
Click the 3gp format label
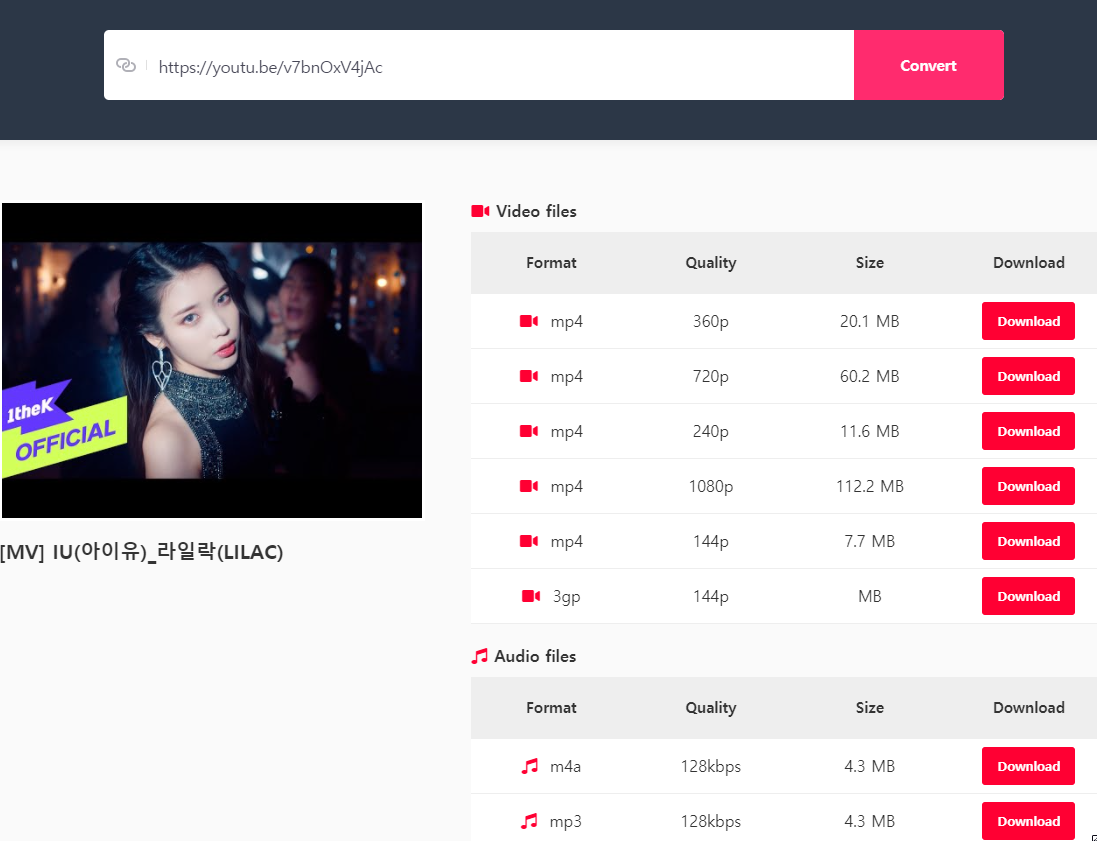click(567, 597)
